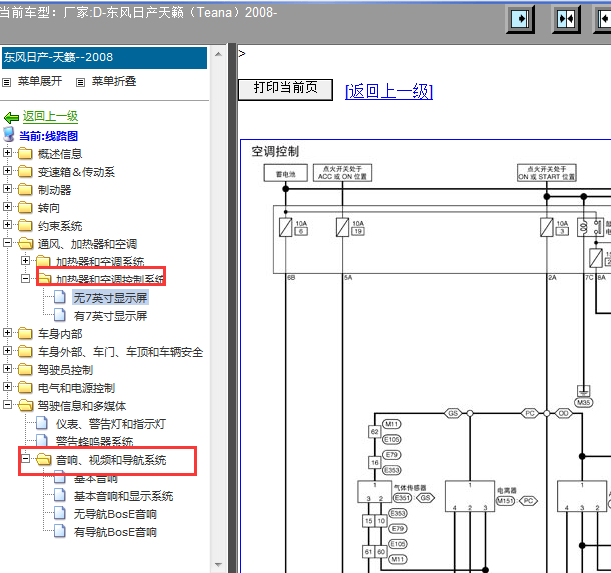Open 仪表、警告灯和指示灯 diagram
Viewport: 611px width, 573px height.
click(x=111, y=423)
